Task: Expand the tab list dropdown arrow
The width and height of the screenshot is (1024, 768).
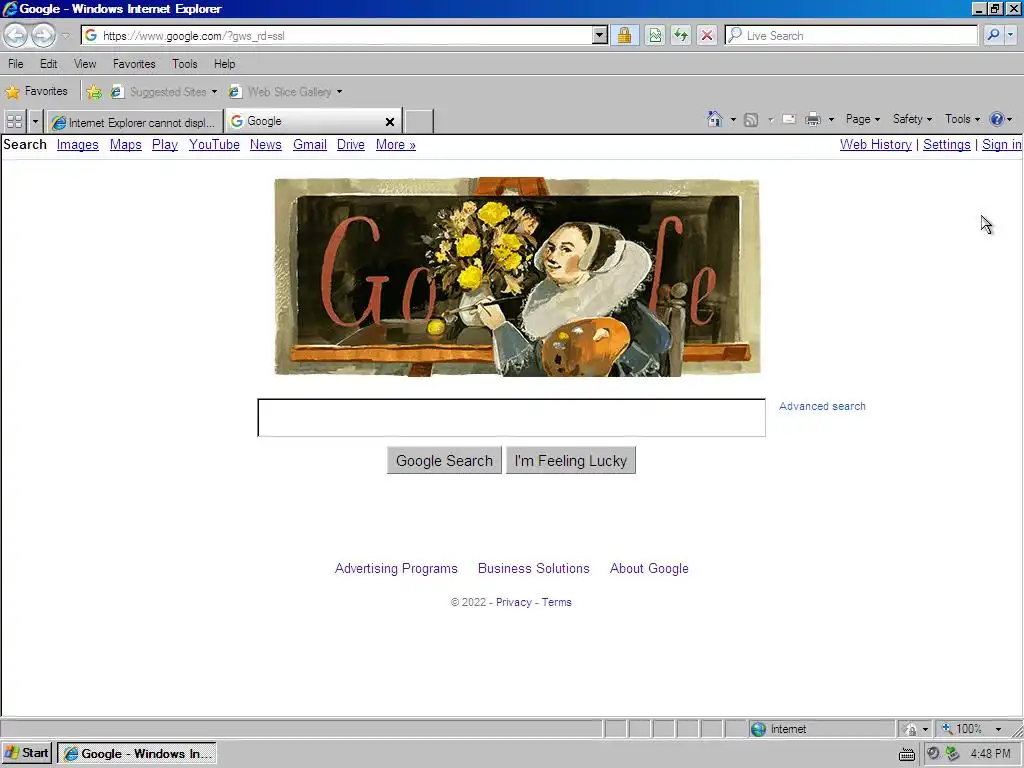Action: (x=35, y=121)
